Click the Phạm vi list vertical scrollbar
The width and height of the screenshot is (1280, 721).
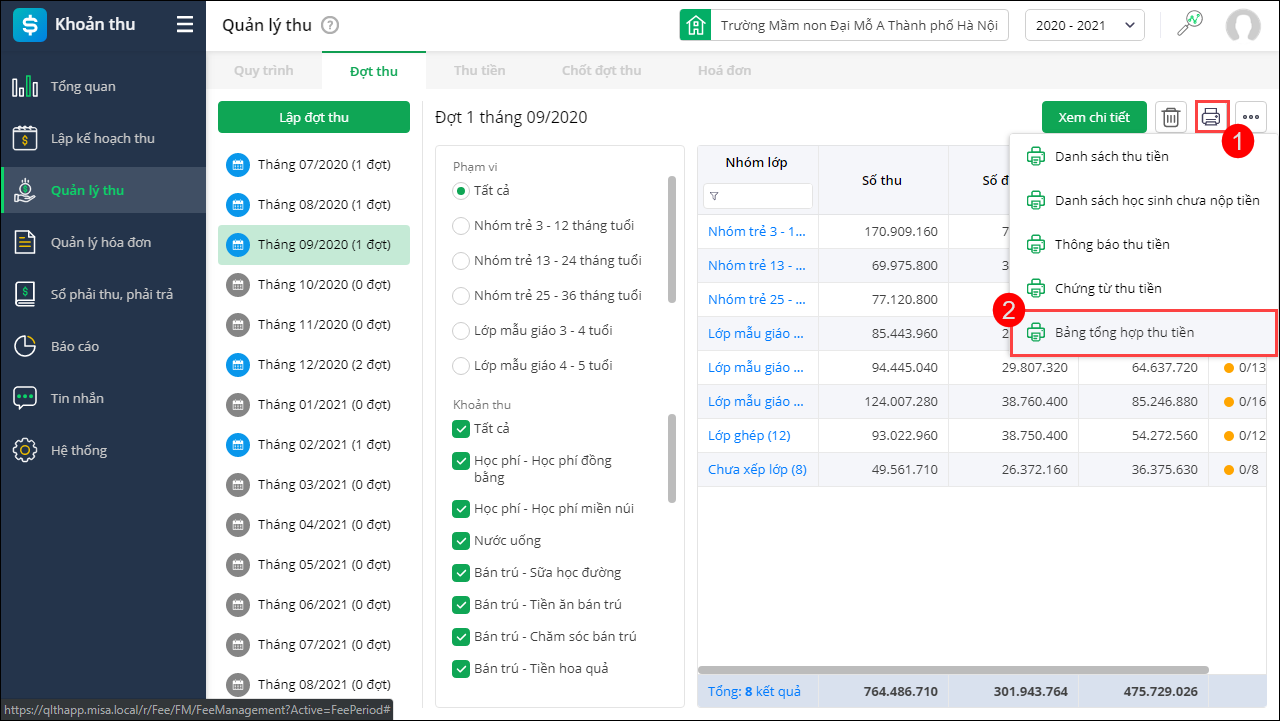(x=672, y=238)
